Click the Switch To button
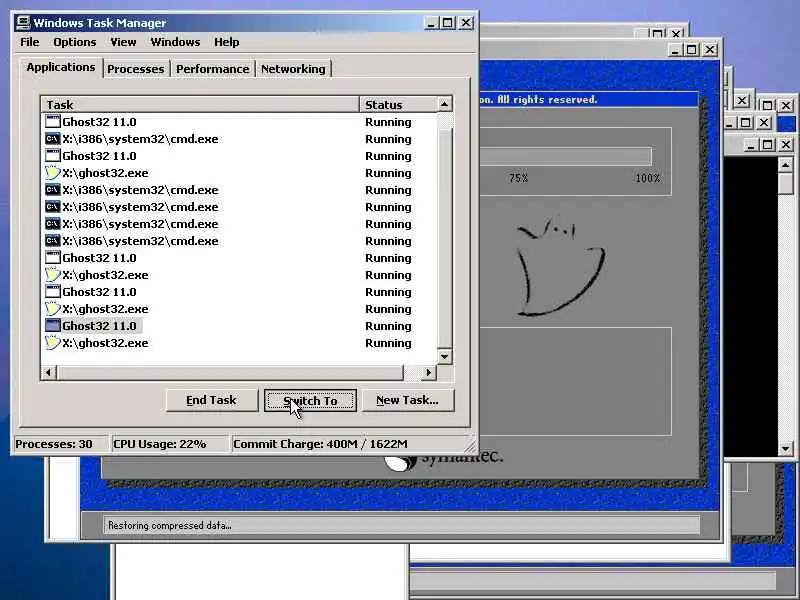Screen dimensions: 800x600 point(310,401)
